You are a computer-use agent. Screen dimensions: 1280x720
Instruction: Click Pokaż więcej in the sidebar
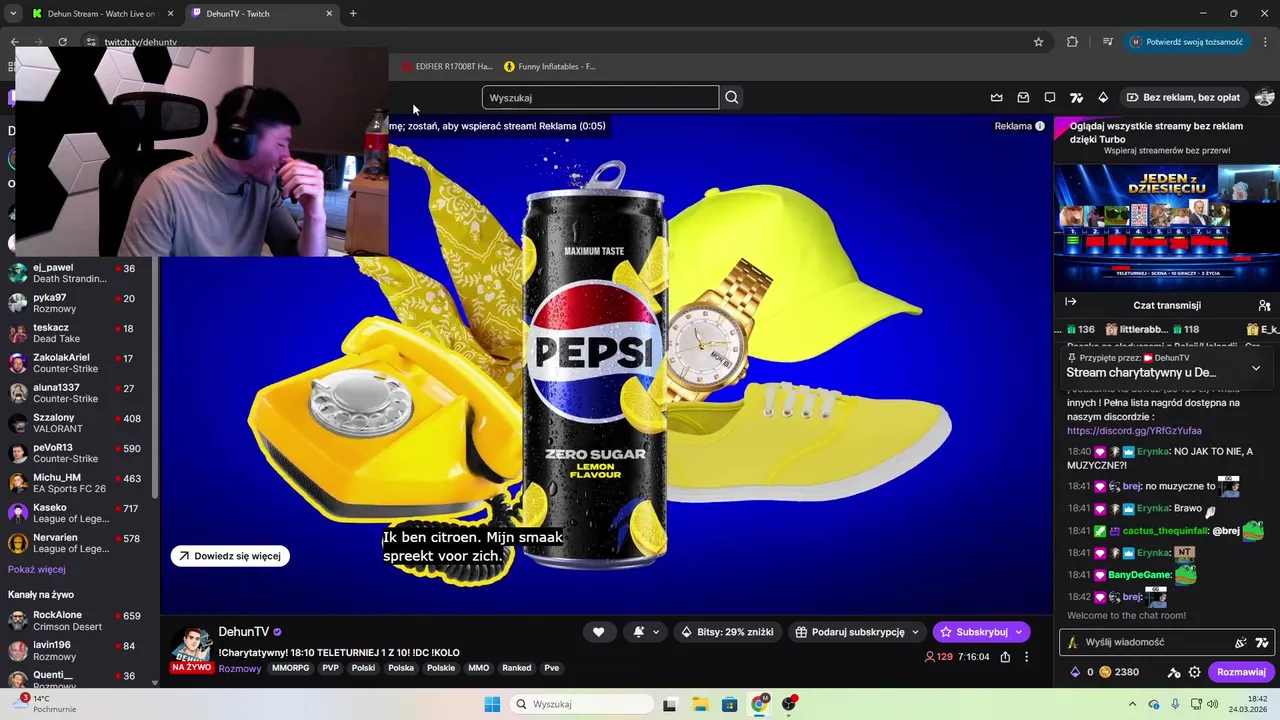37,569
